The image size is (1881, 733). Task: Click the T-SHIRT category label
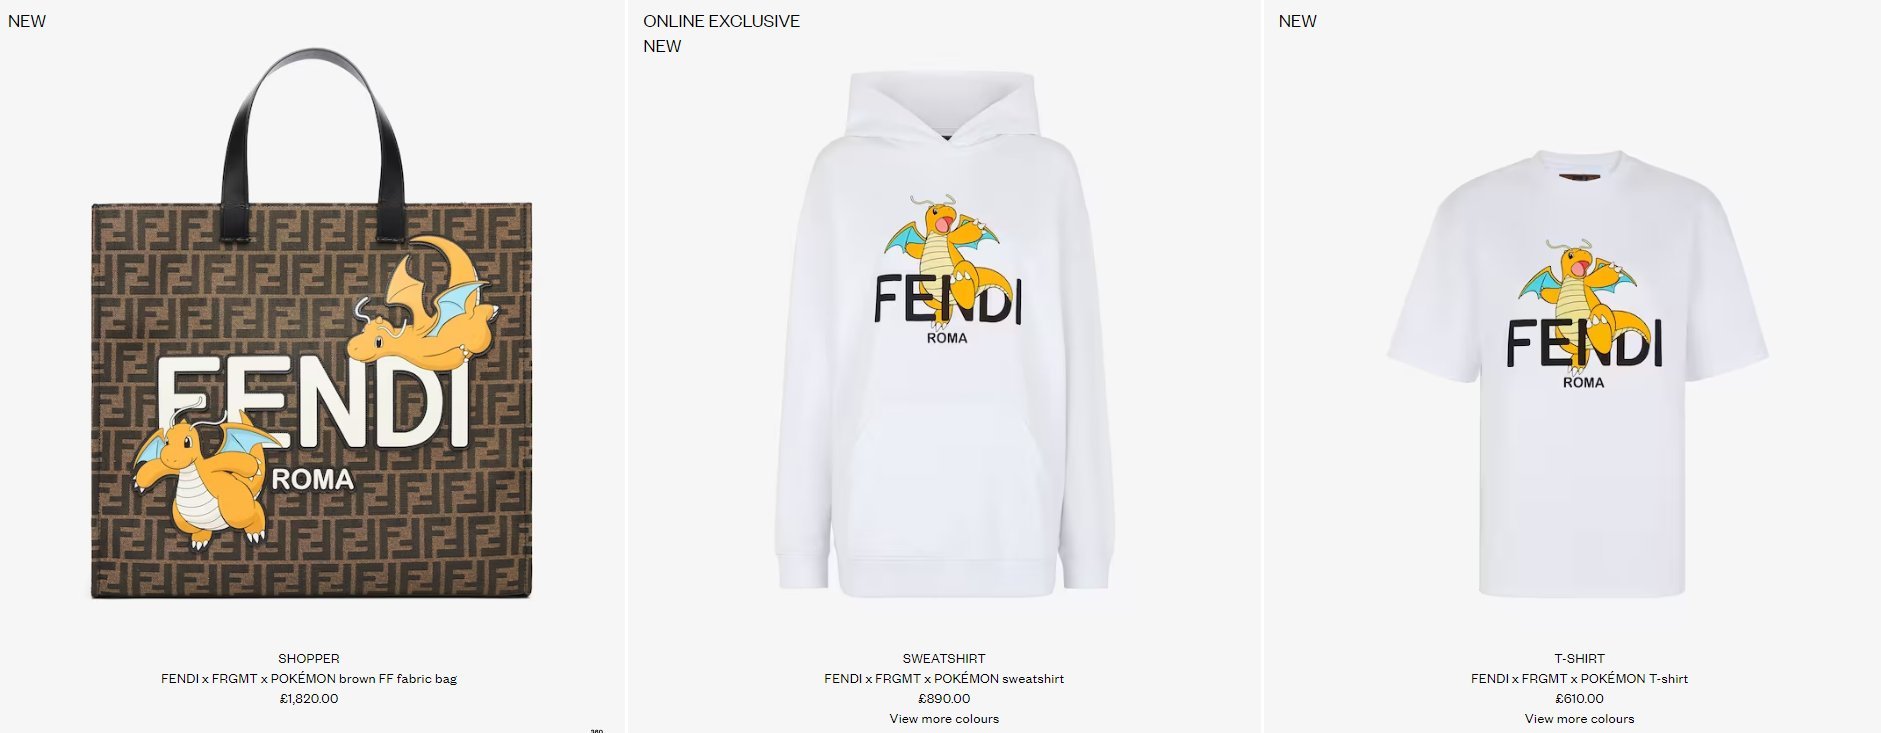point(1579,658)
